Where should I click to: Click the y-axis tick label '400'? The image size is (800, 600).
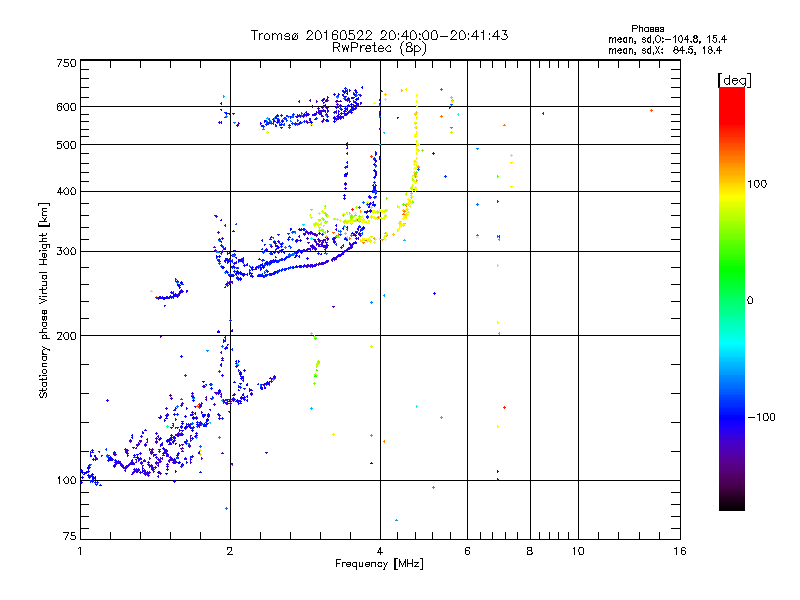pos(66,191)
